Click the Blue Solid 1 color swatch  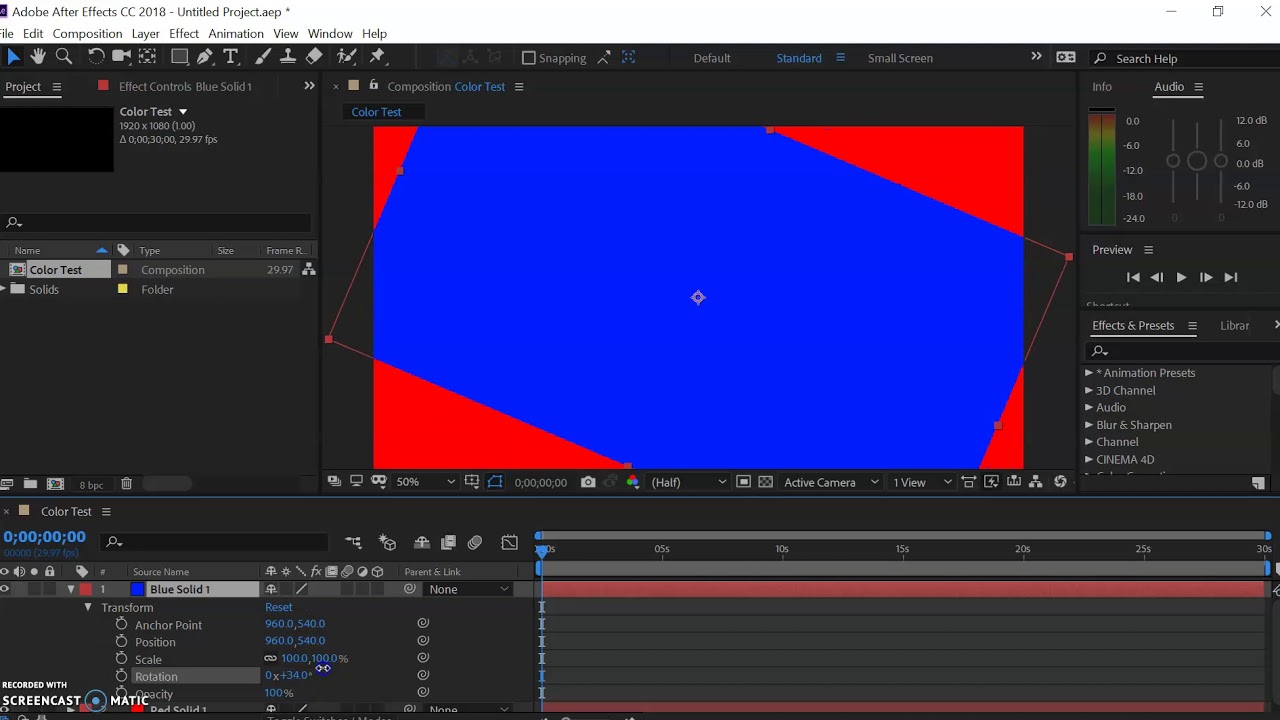click(x=138, y=589)
